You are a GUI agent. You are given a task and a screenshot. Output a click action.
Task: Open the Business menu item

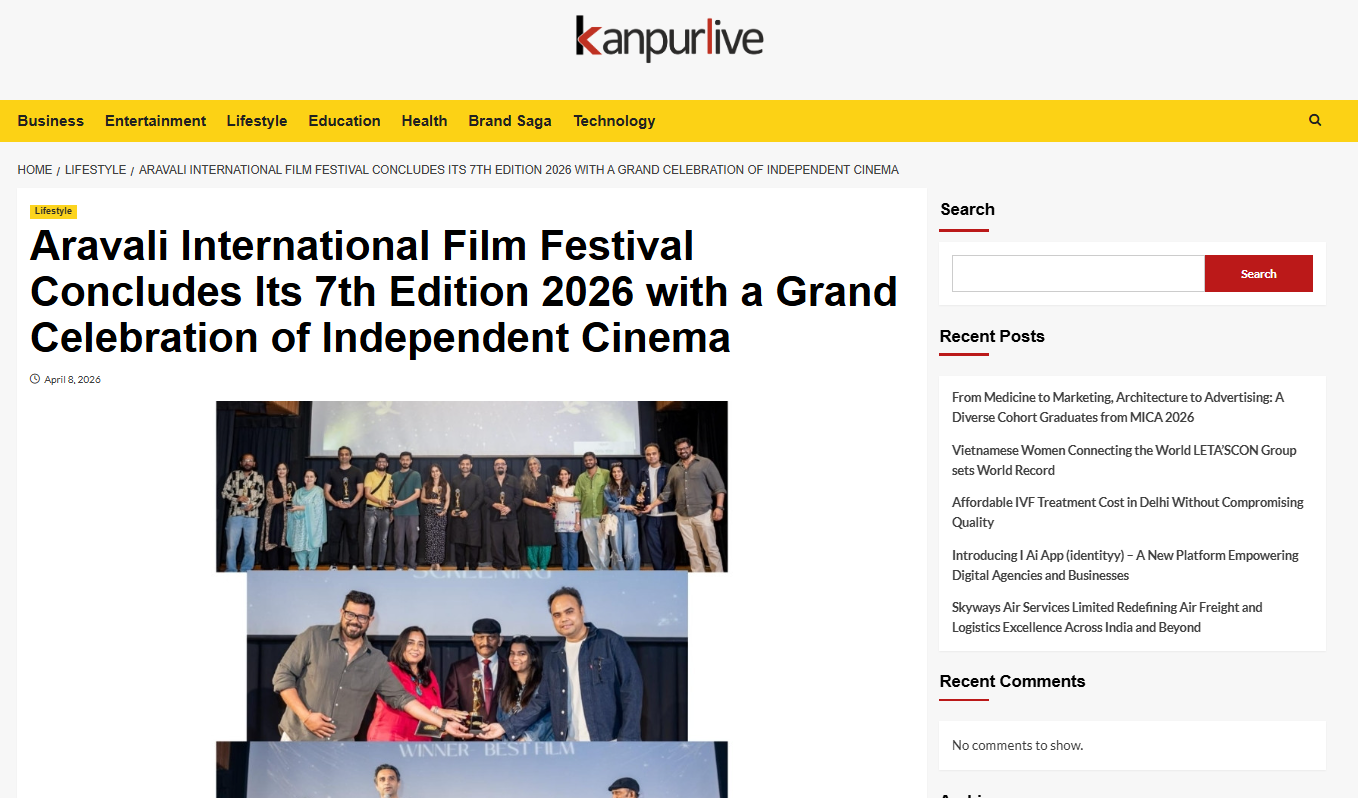[51, 121]
